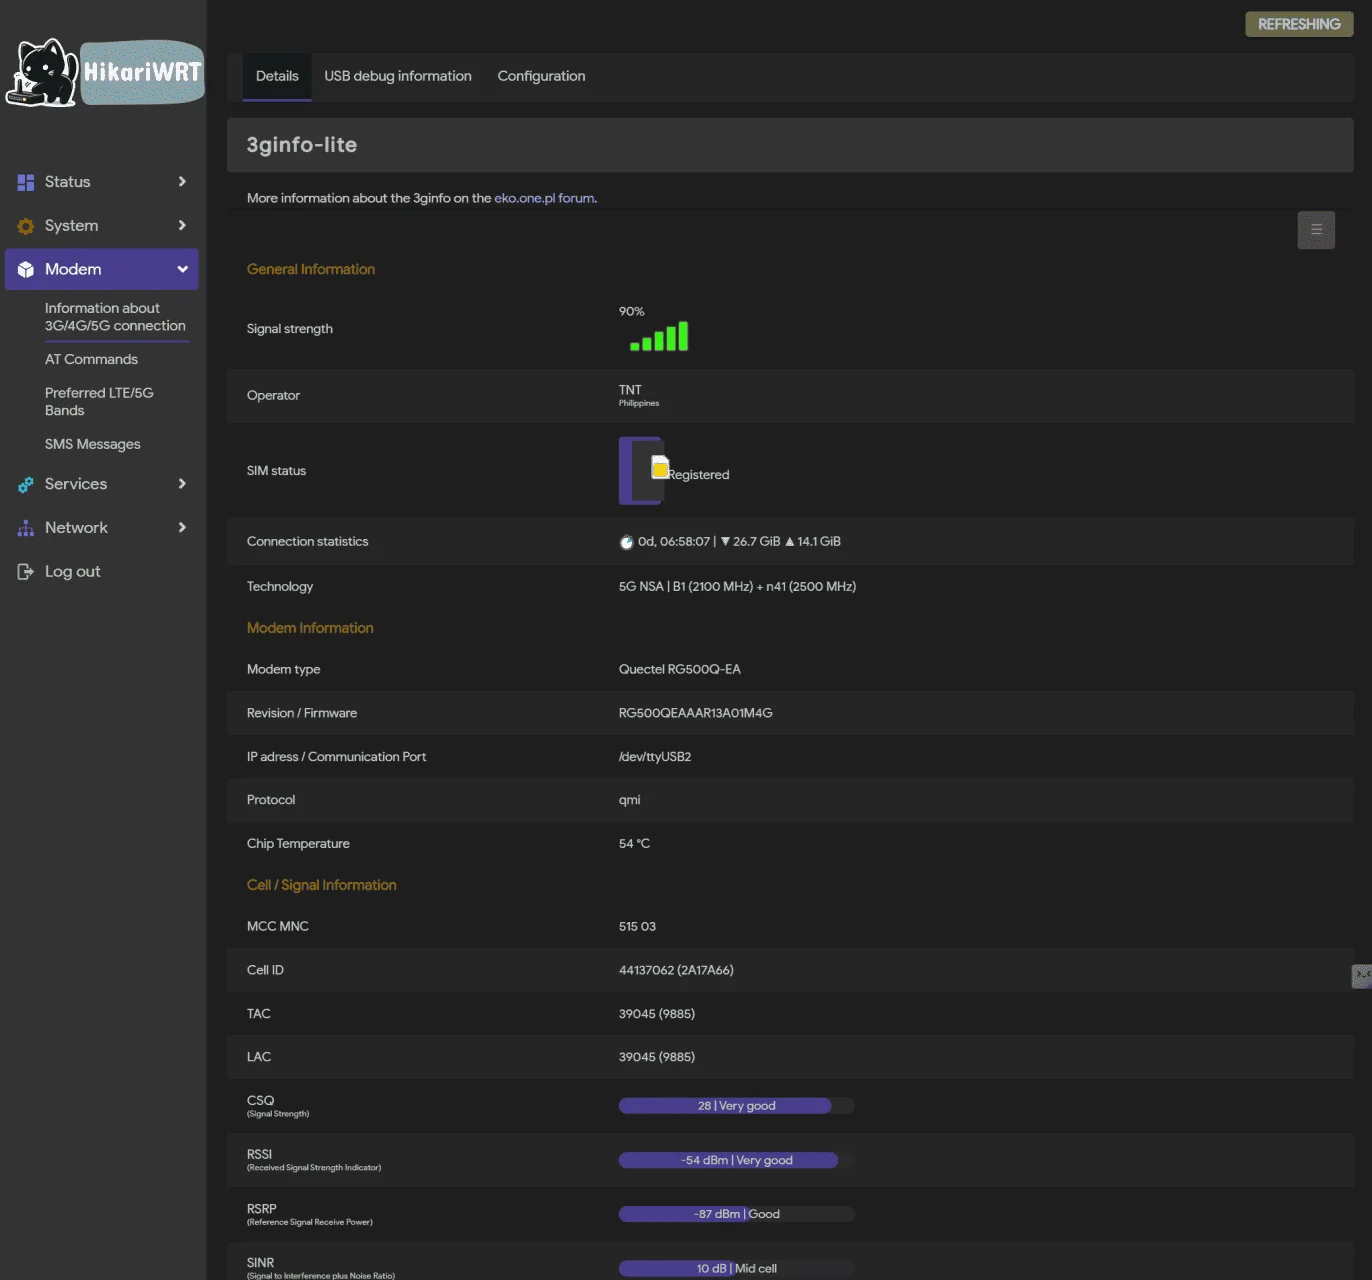The image size is (1372, 1280).
Task: Click the Services menu label
Action: tap(76, 484)
